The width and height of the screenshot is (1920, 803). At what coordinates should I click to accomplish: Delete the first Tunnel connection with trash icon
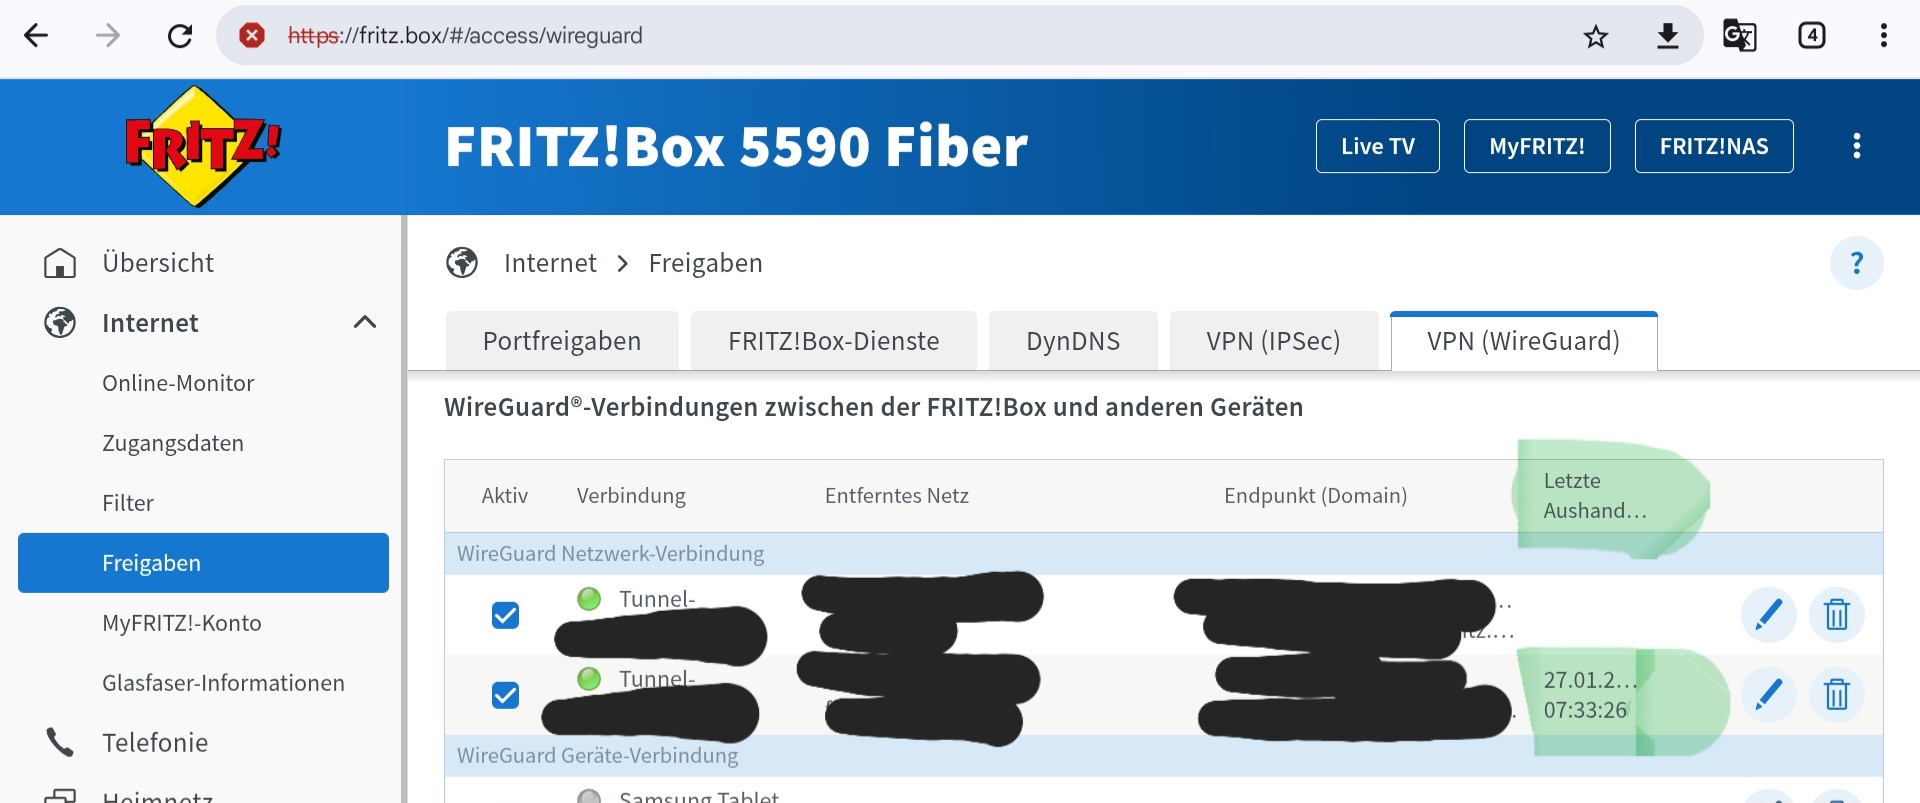coord(1837,614)
